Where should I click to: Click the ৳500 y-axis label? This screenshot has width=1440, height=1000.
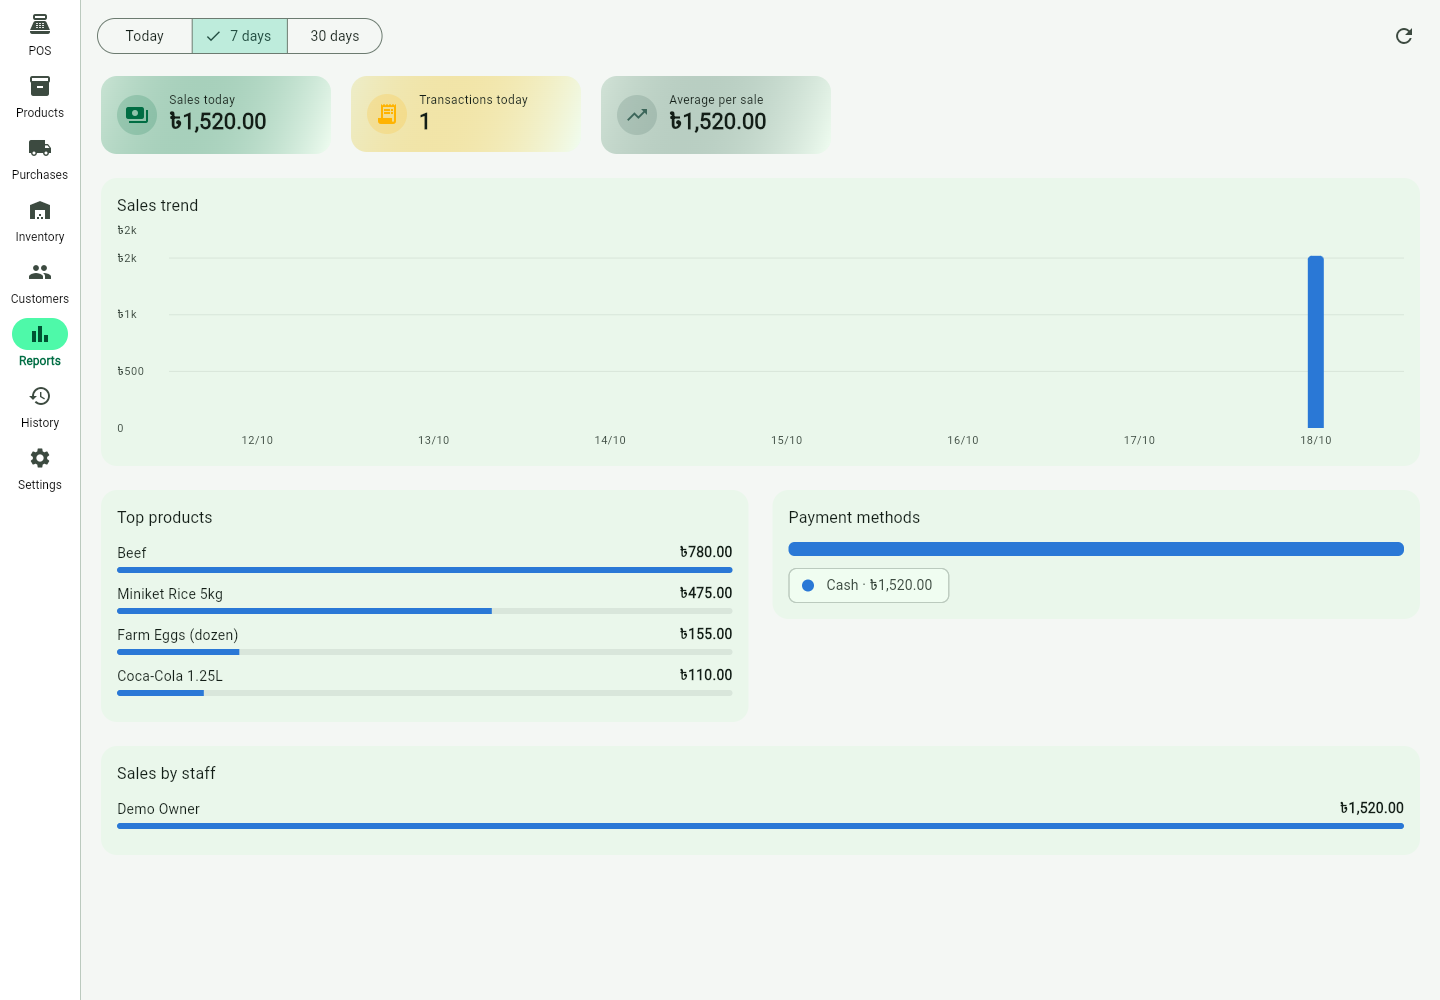pos(131,371)
